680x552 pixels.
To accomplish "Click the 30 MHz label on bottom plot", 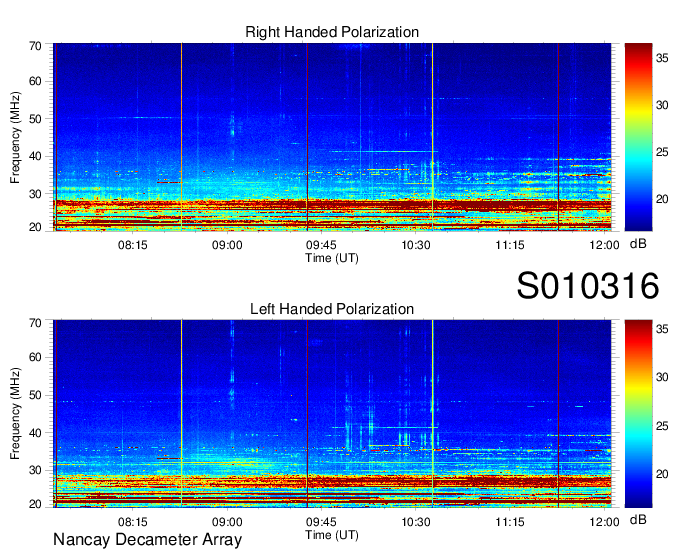I will click(35, 470).
